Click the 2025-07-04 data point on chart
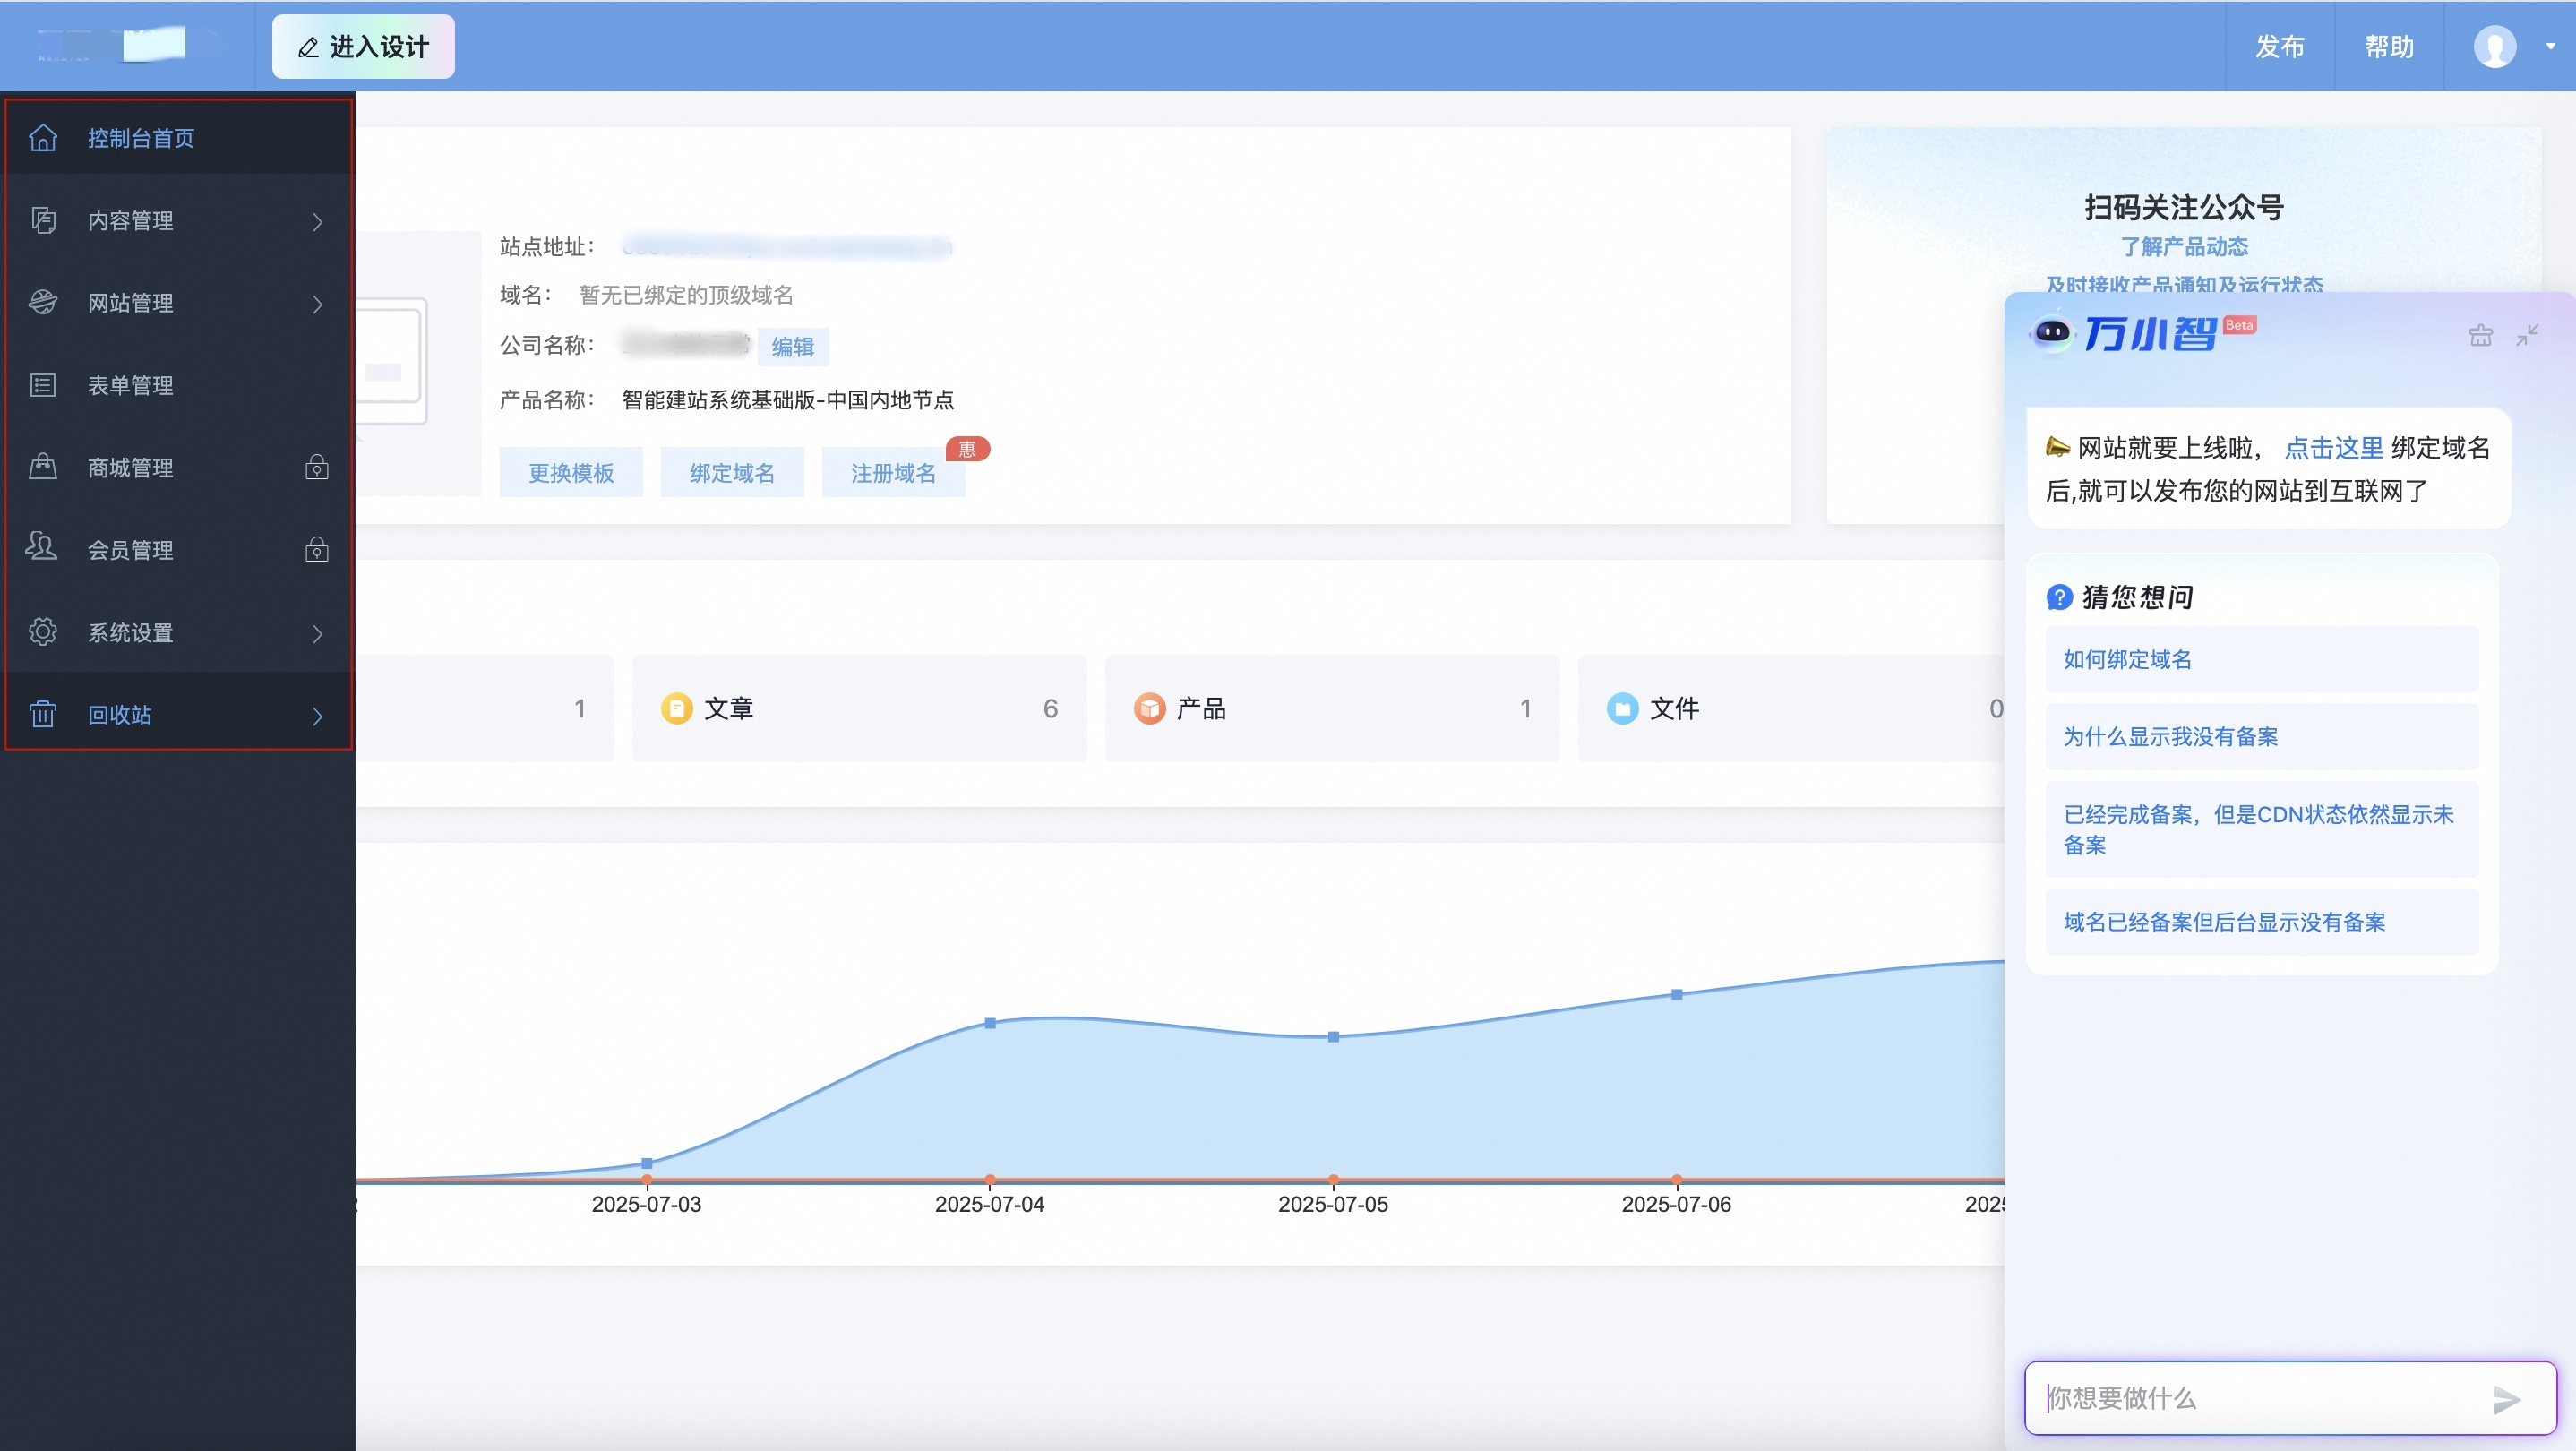The image size is (2576, 1451). (x=989, y=1023)
